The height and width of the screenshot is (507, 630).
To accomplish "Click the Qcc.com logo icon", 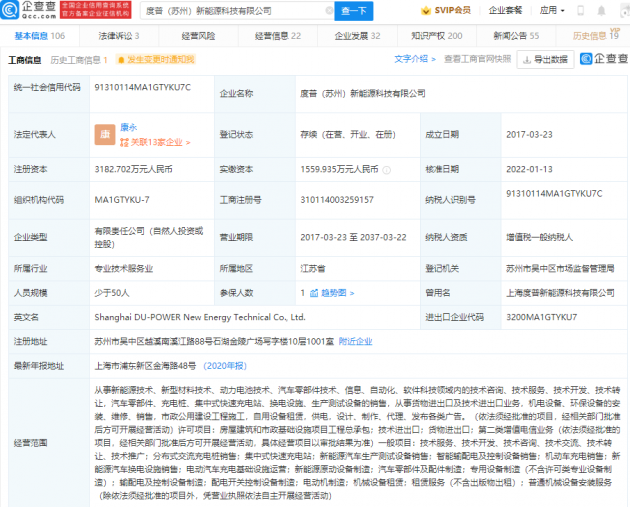I will point(9,10).
